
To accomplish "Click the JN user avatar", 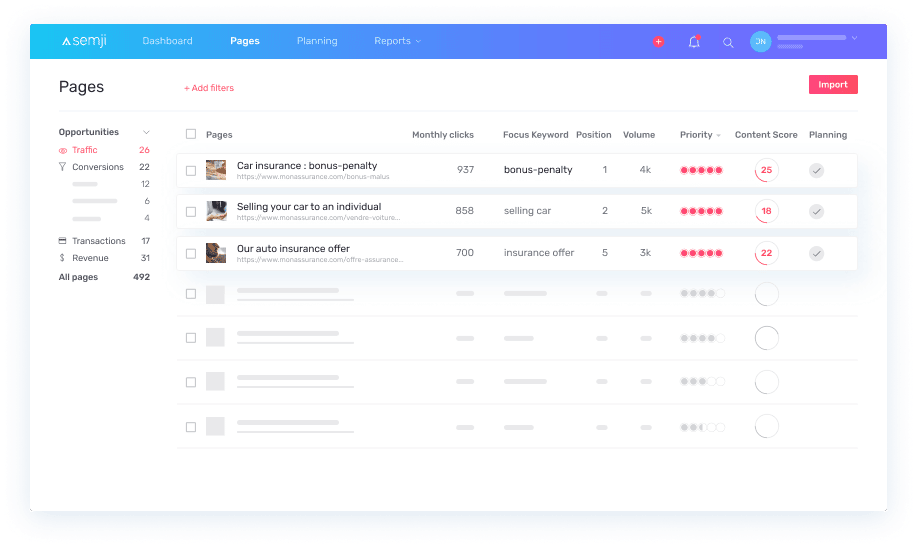I will click(760, 42).
